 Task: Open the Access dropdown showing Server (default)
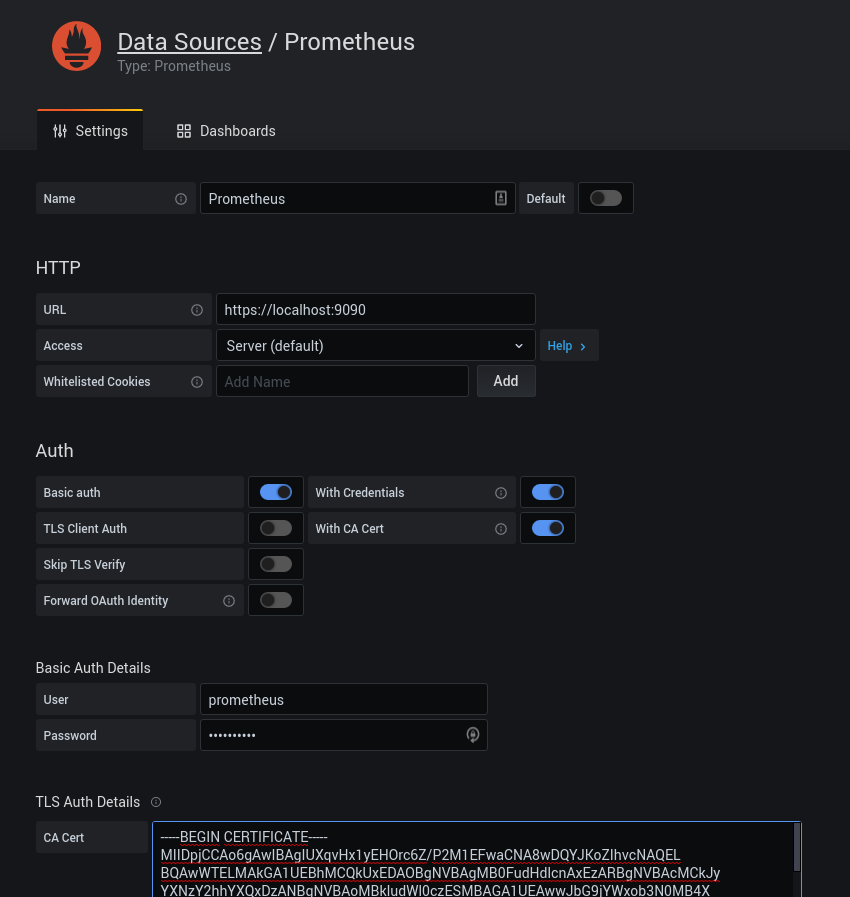pos(376,346)
